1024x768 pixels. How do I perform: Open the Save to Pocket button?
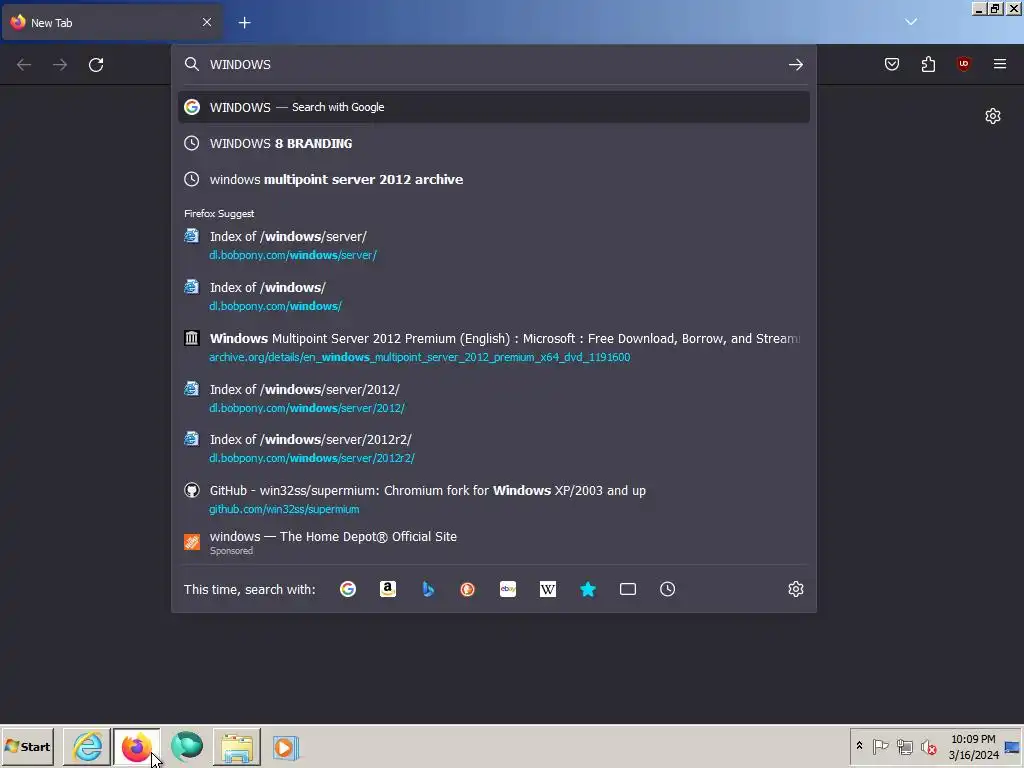(x=891, y=64)
